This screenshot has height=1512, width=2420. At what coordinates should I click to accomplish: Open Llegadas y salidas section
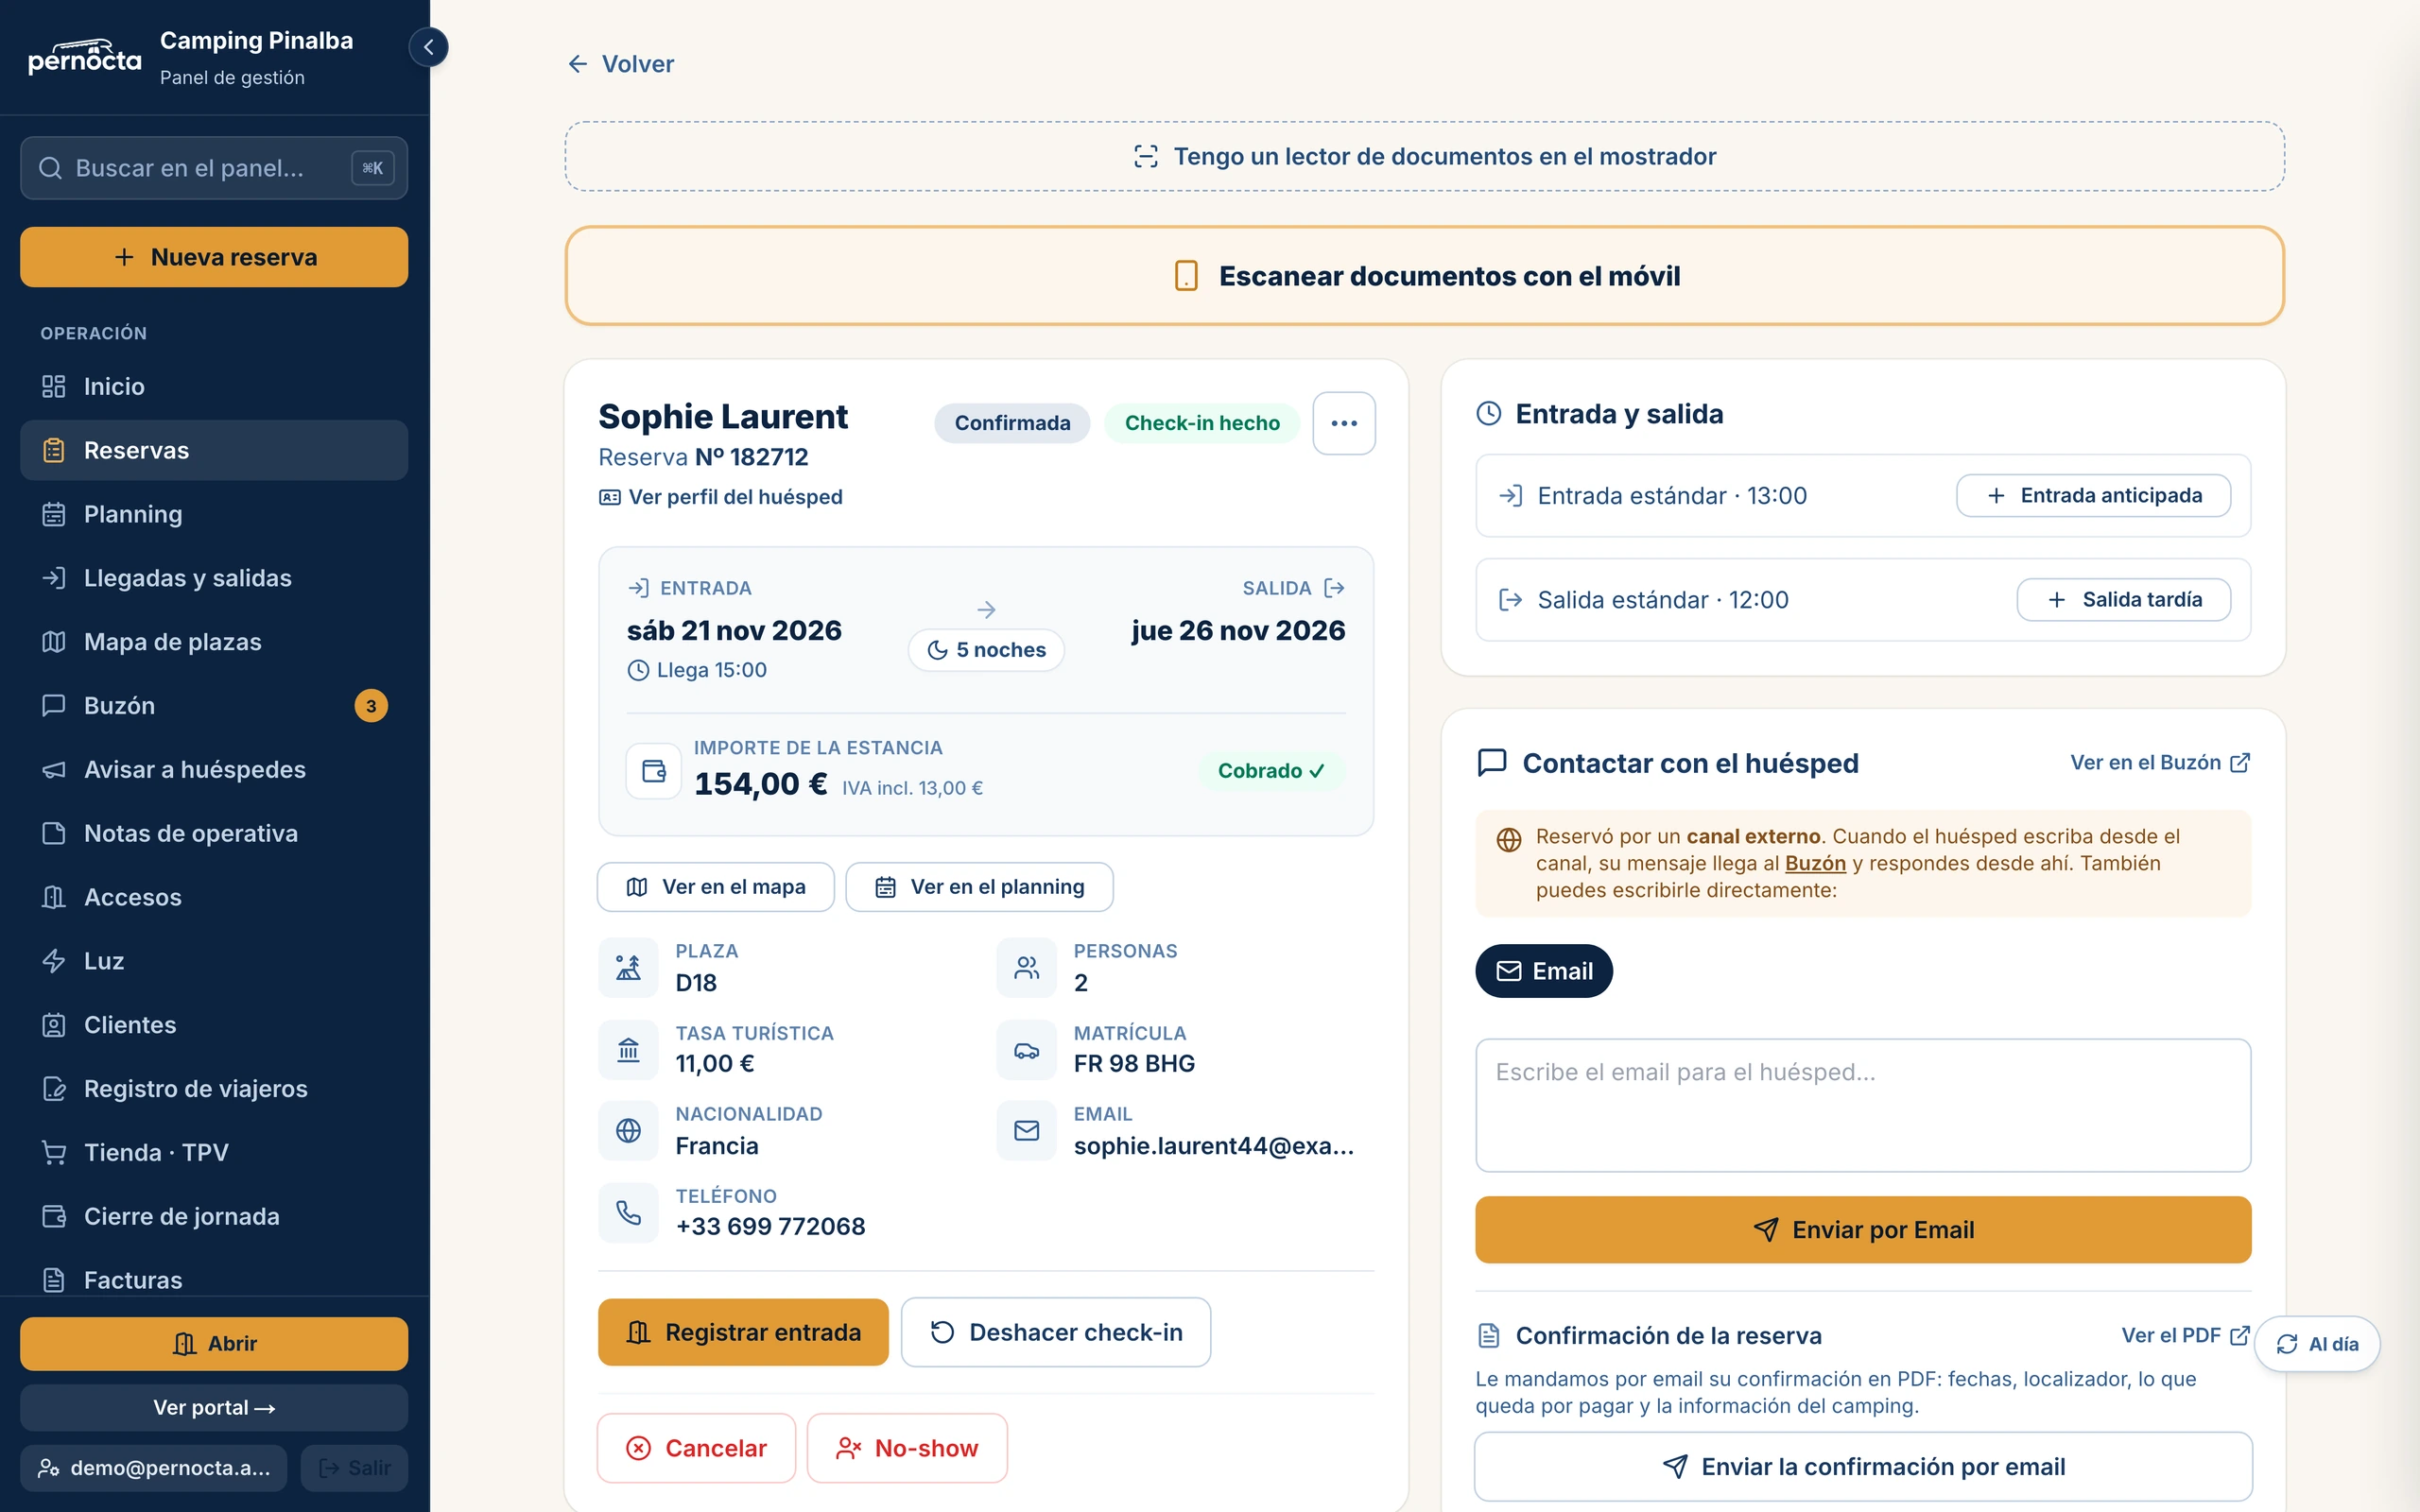[214, 578]
